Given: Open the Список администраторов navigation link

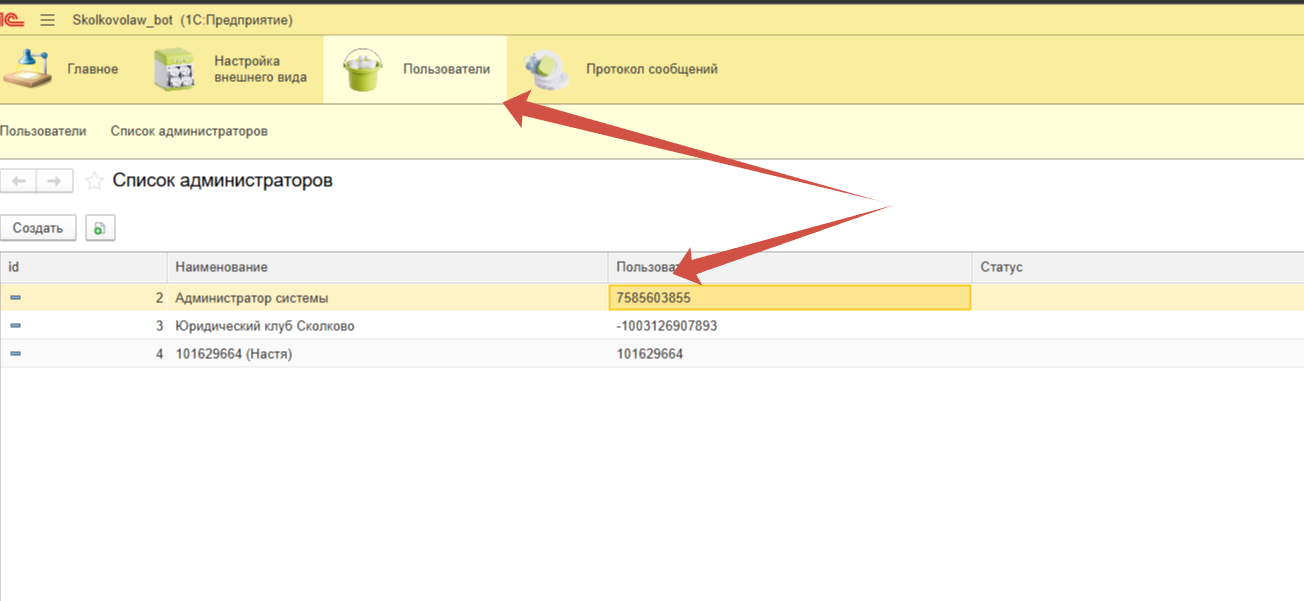Looking at the screenshot, I should tap(189, 131).
